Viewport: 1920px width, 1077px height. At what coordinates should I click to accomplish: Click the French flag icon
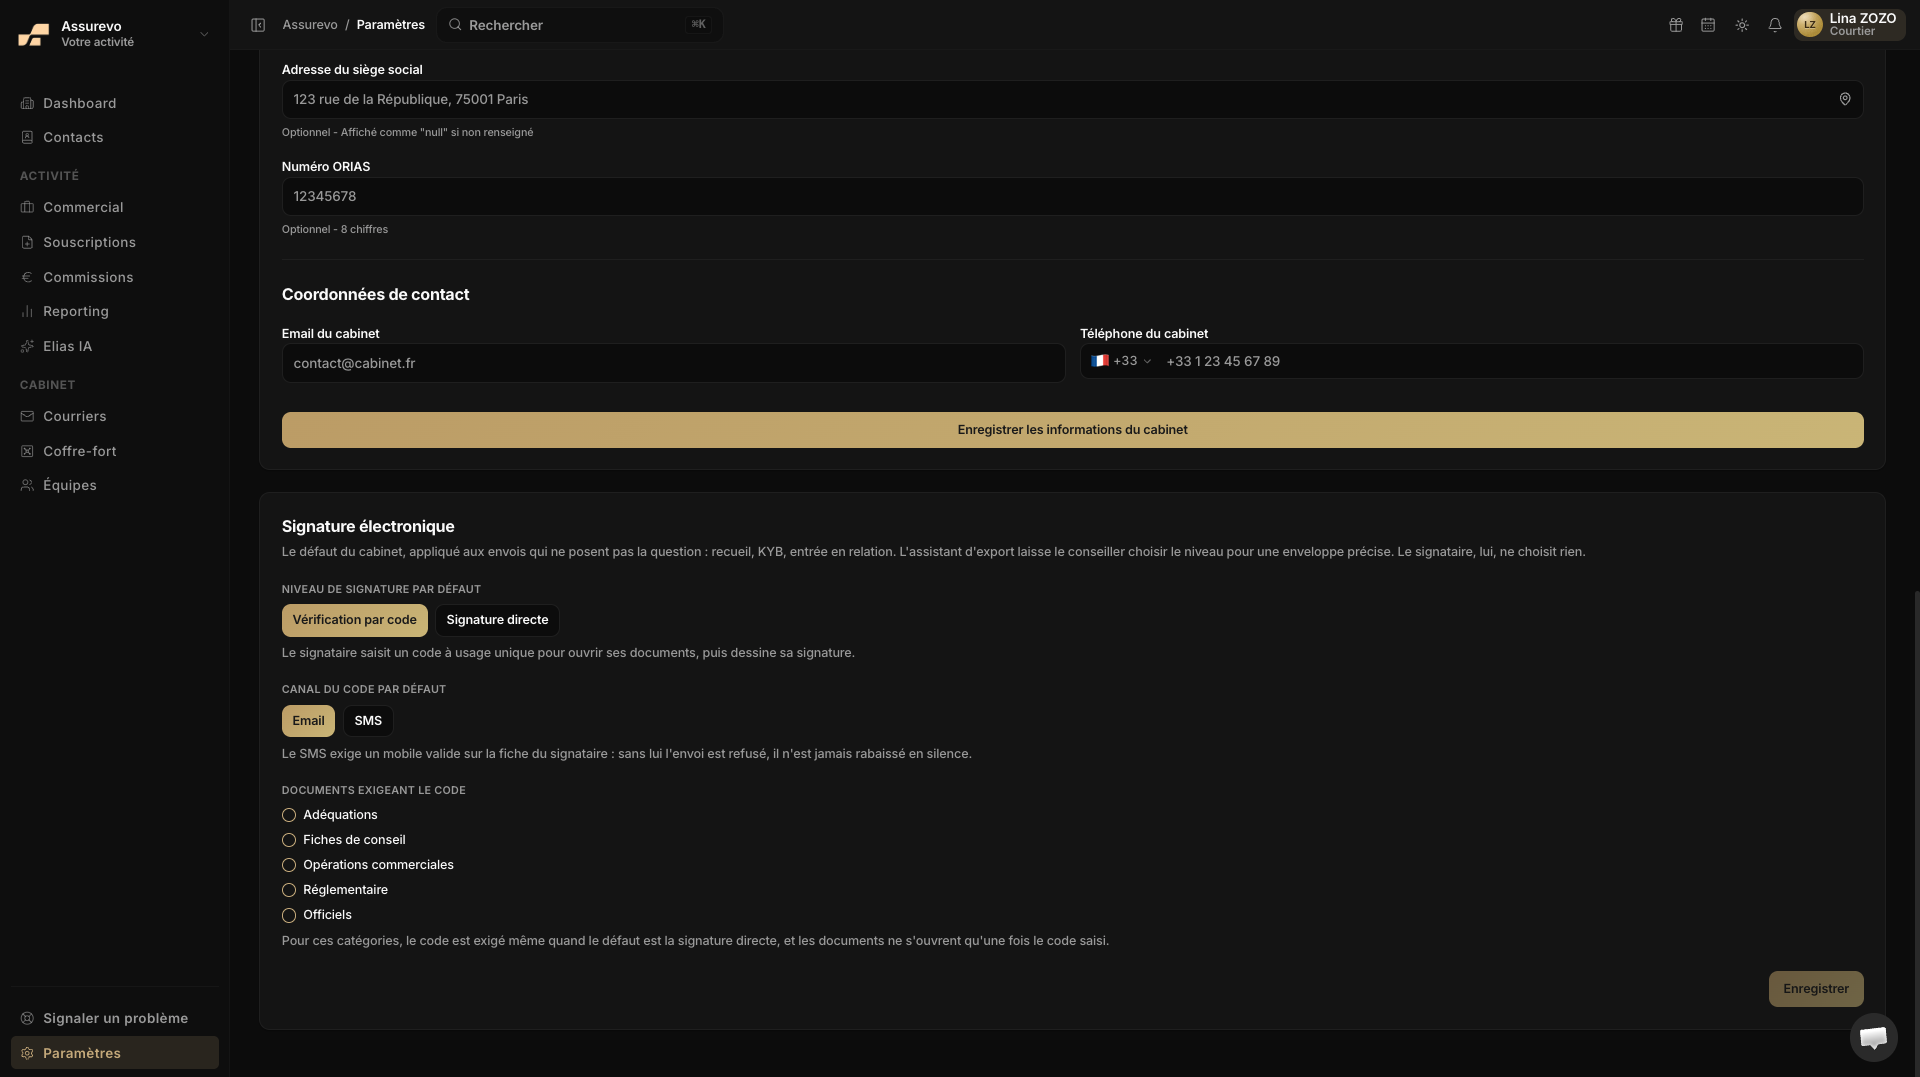coord(1100,361)
